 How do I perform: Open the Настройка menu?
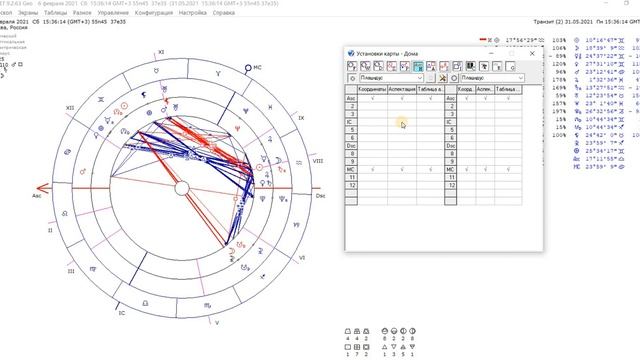click(x=193, y=13)
